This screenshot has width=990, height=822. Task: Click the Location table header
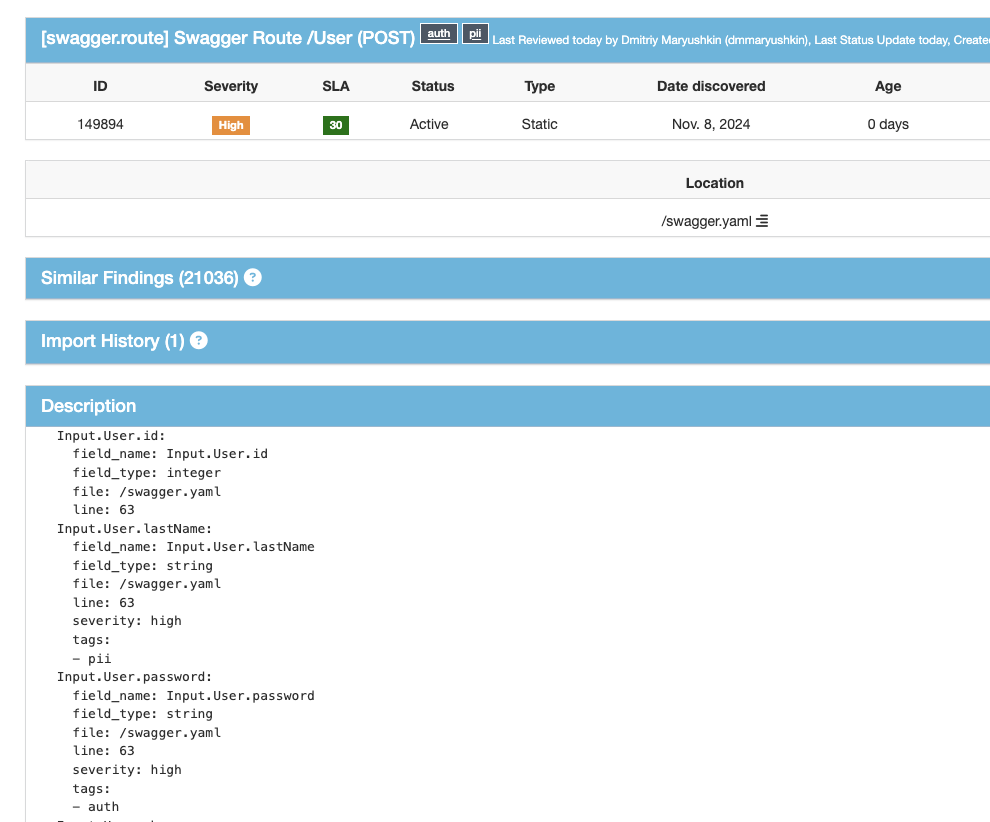click(715, 183)
